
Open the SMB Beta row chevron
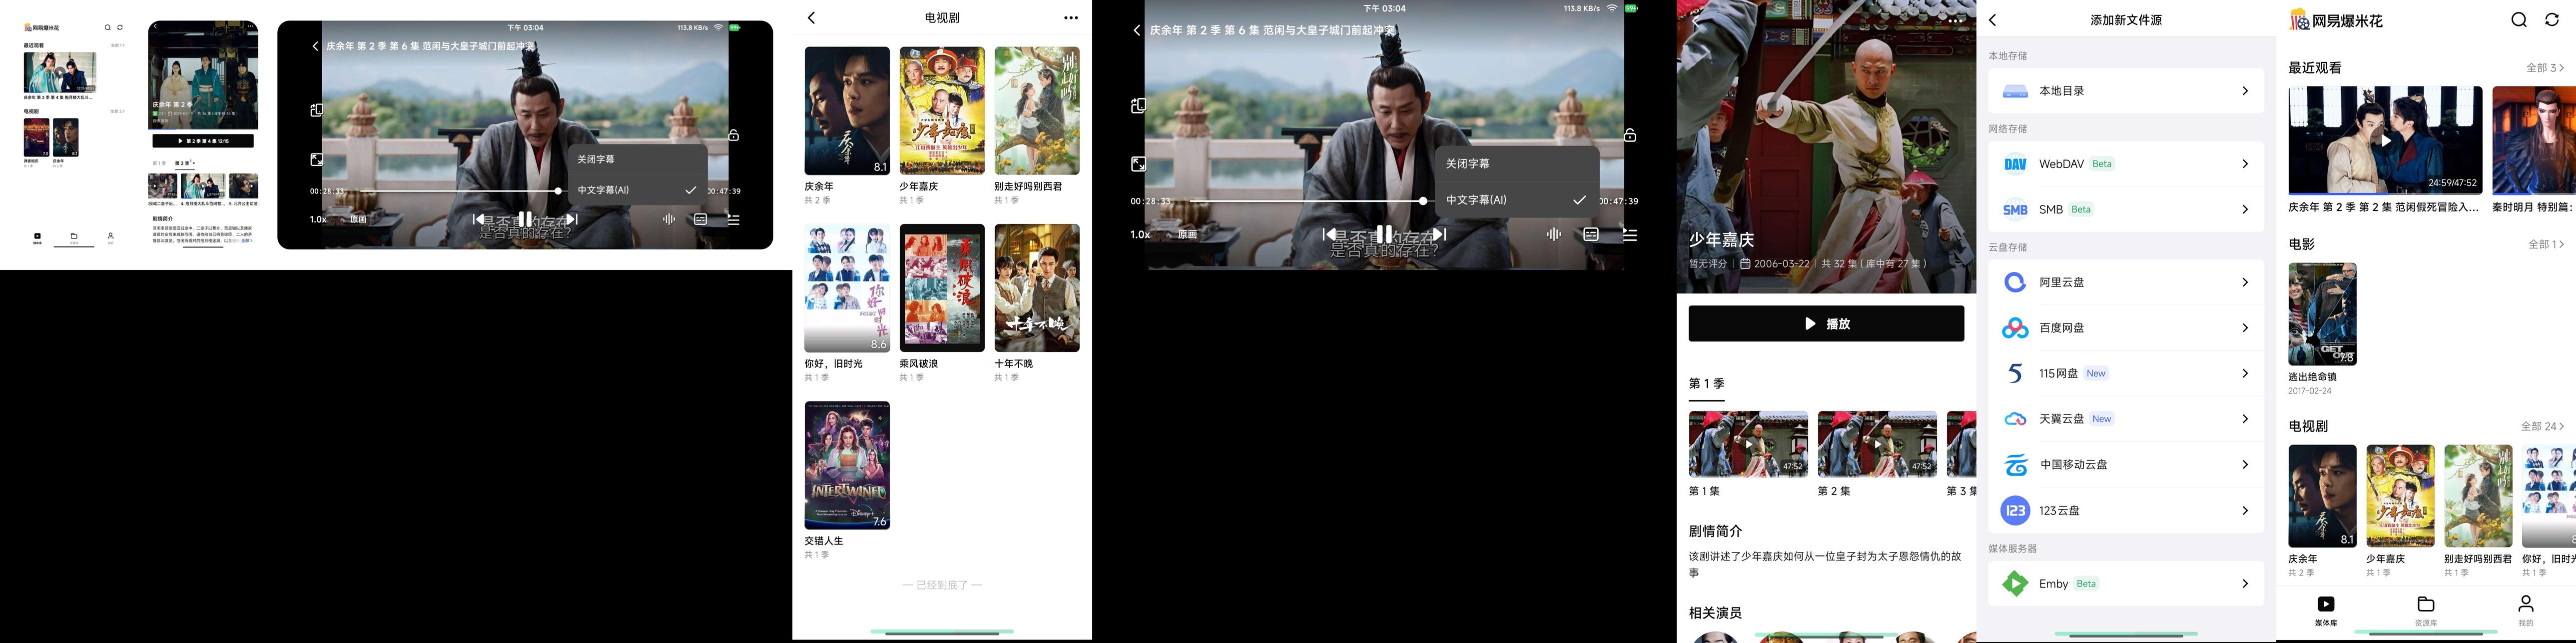(x=2245, y=210)
